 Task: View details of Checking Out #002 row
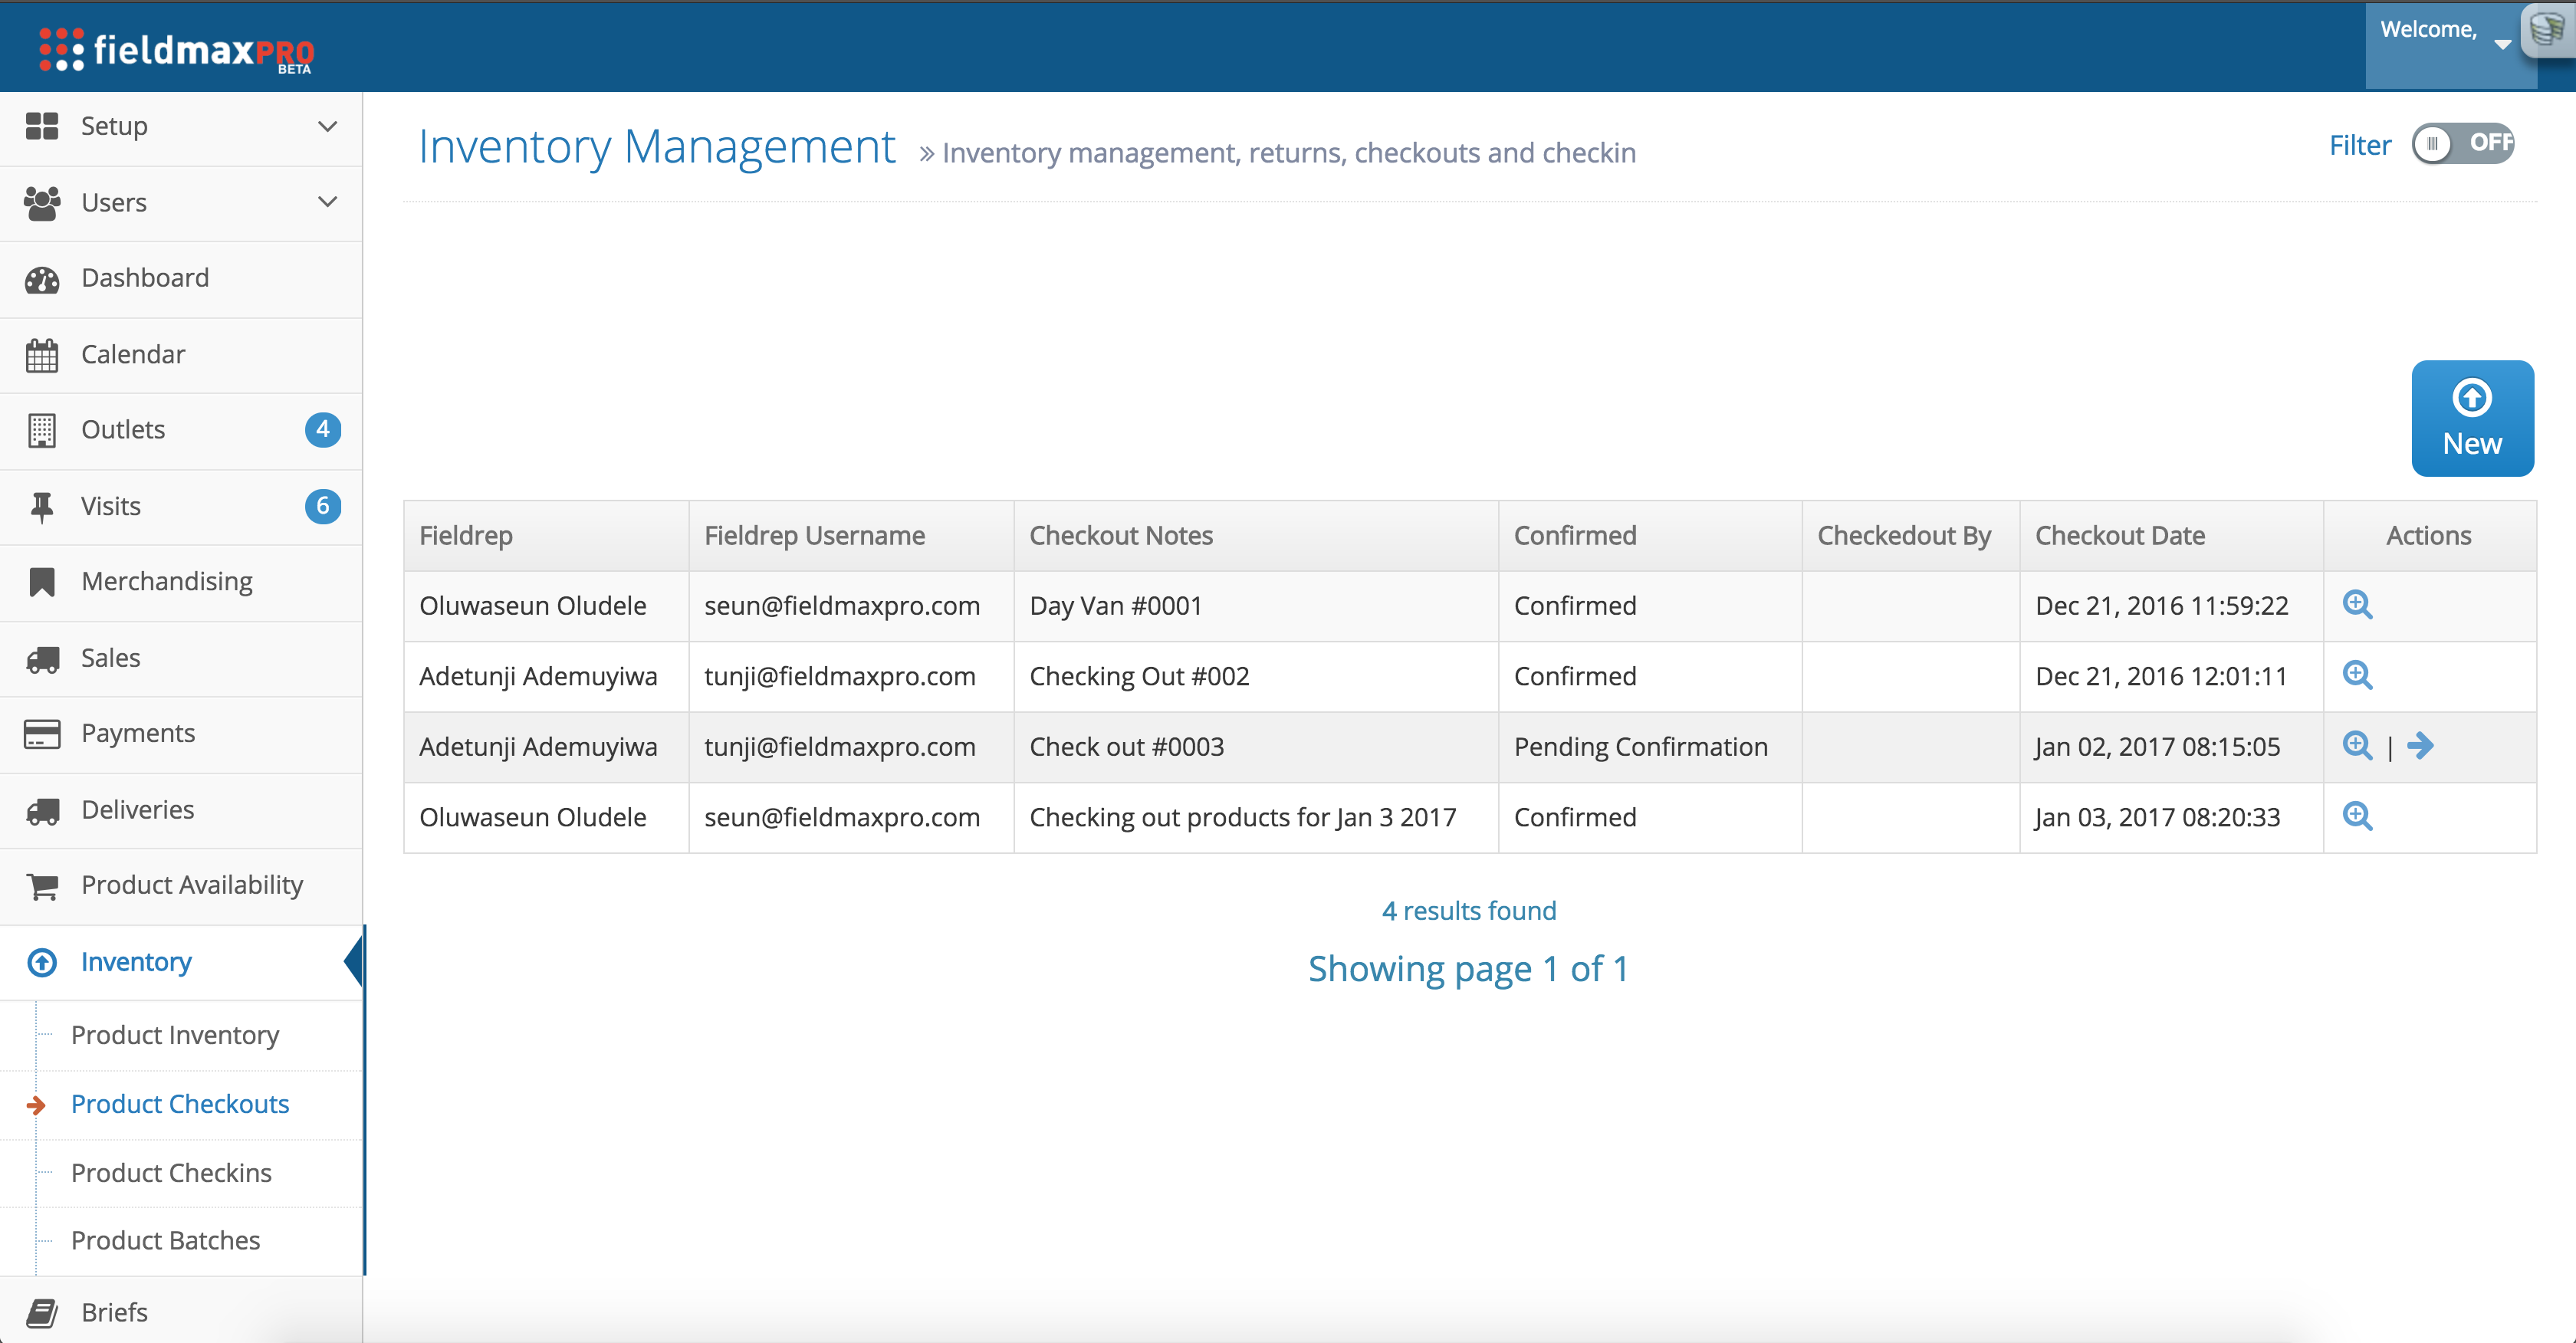pos(2357,675)
